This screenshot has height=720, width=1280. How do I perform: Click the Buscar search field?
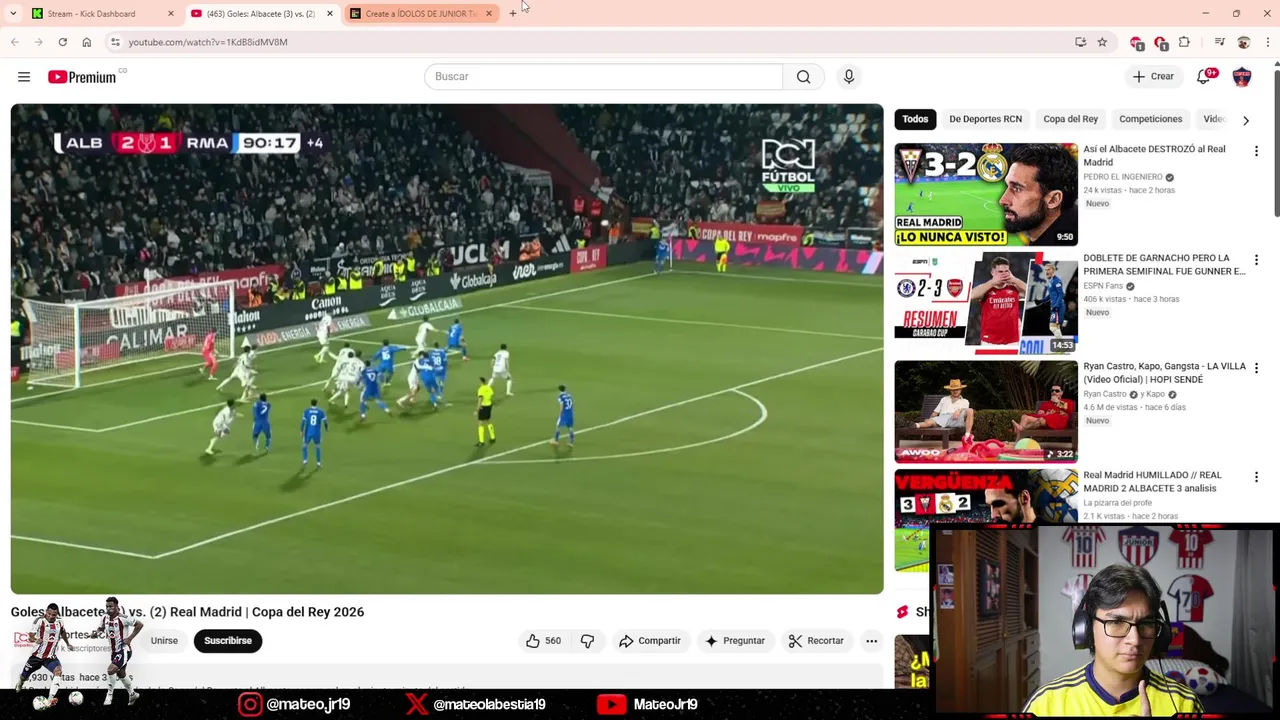(603, 77)
